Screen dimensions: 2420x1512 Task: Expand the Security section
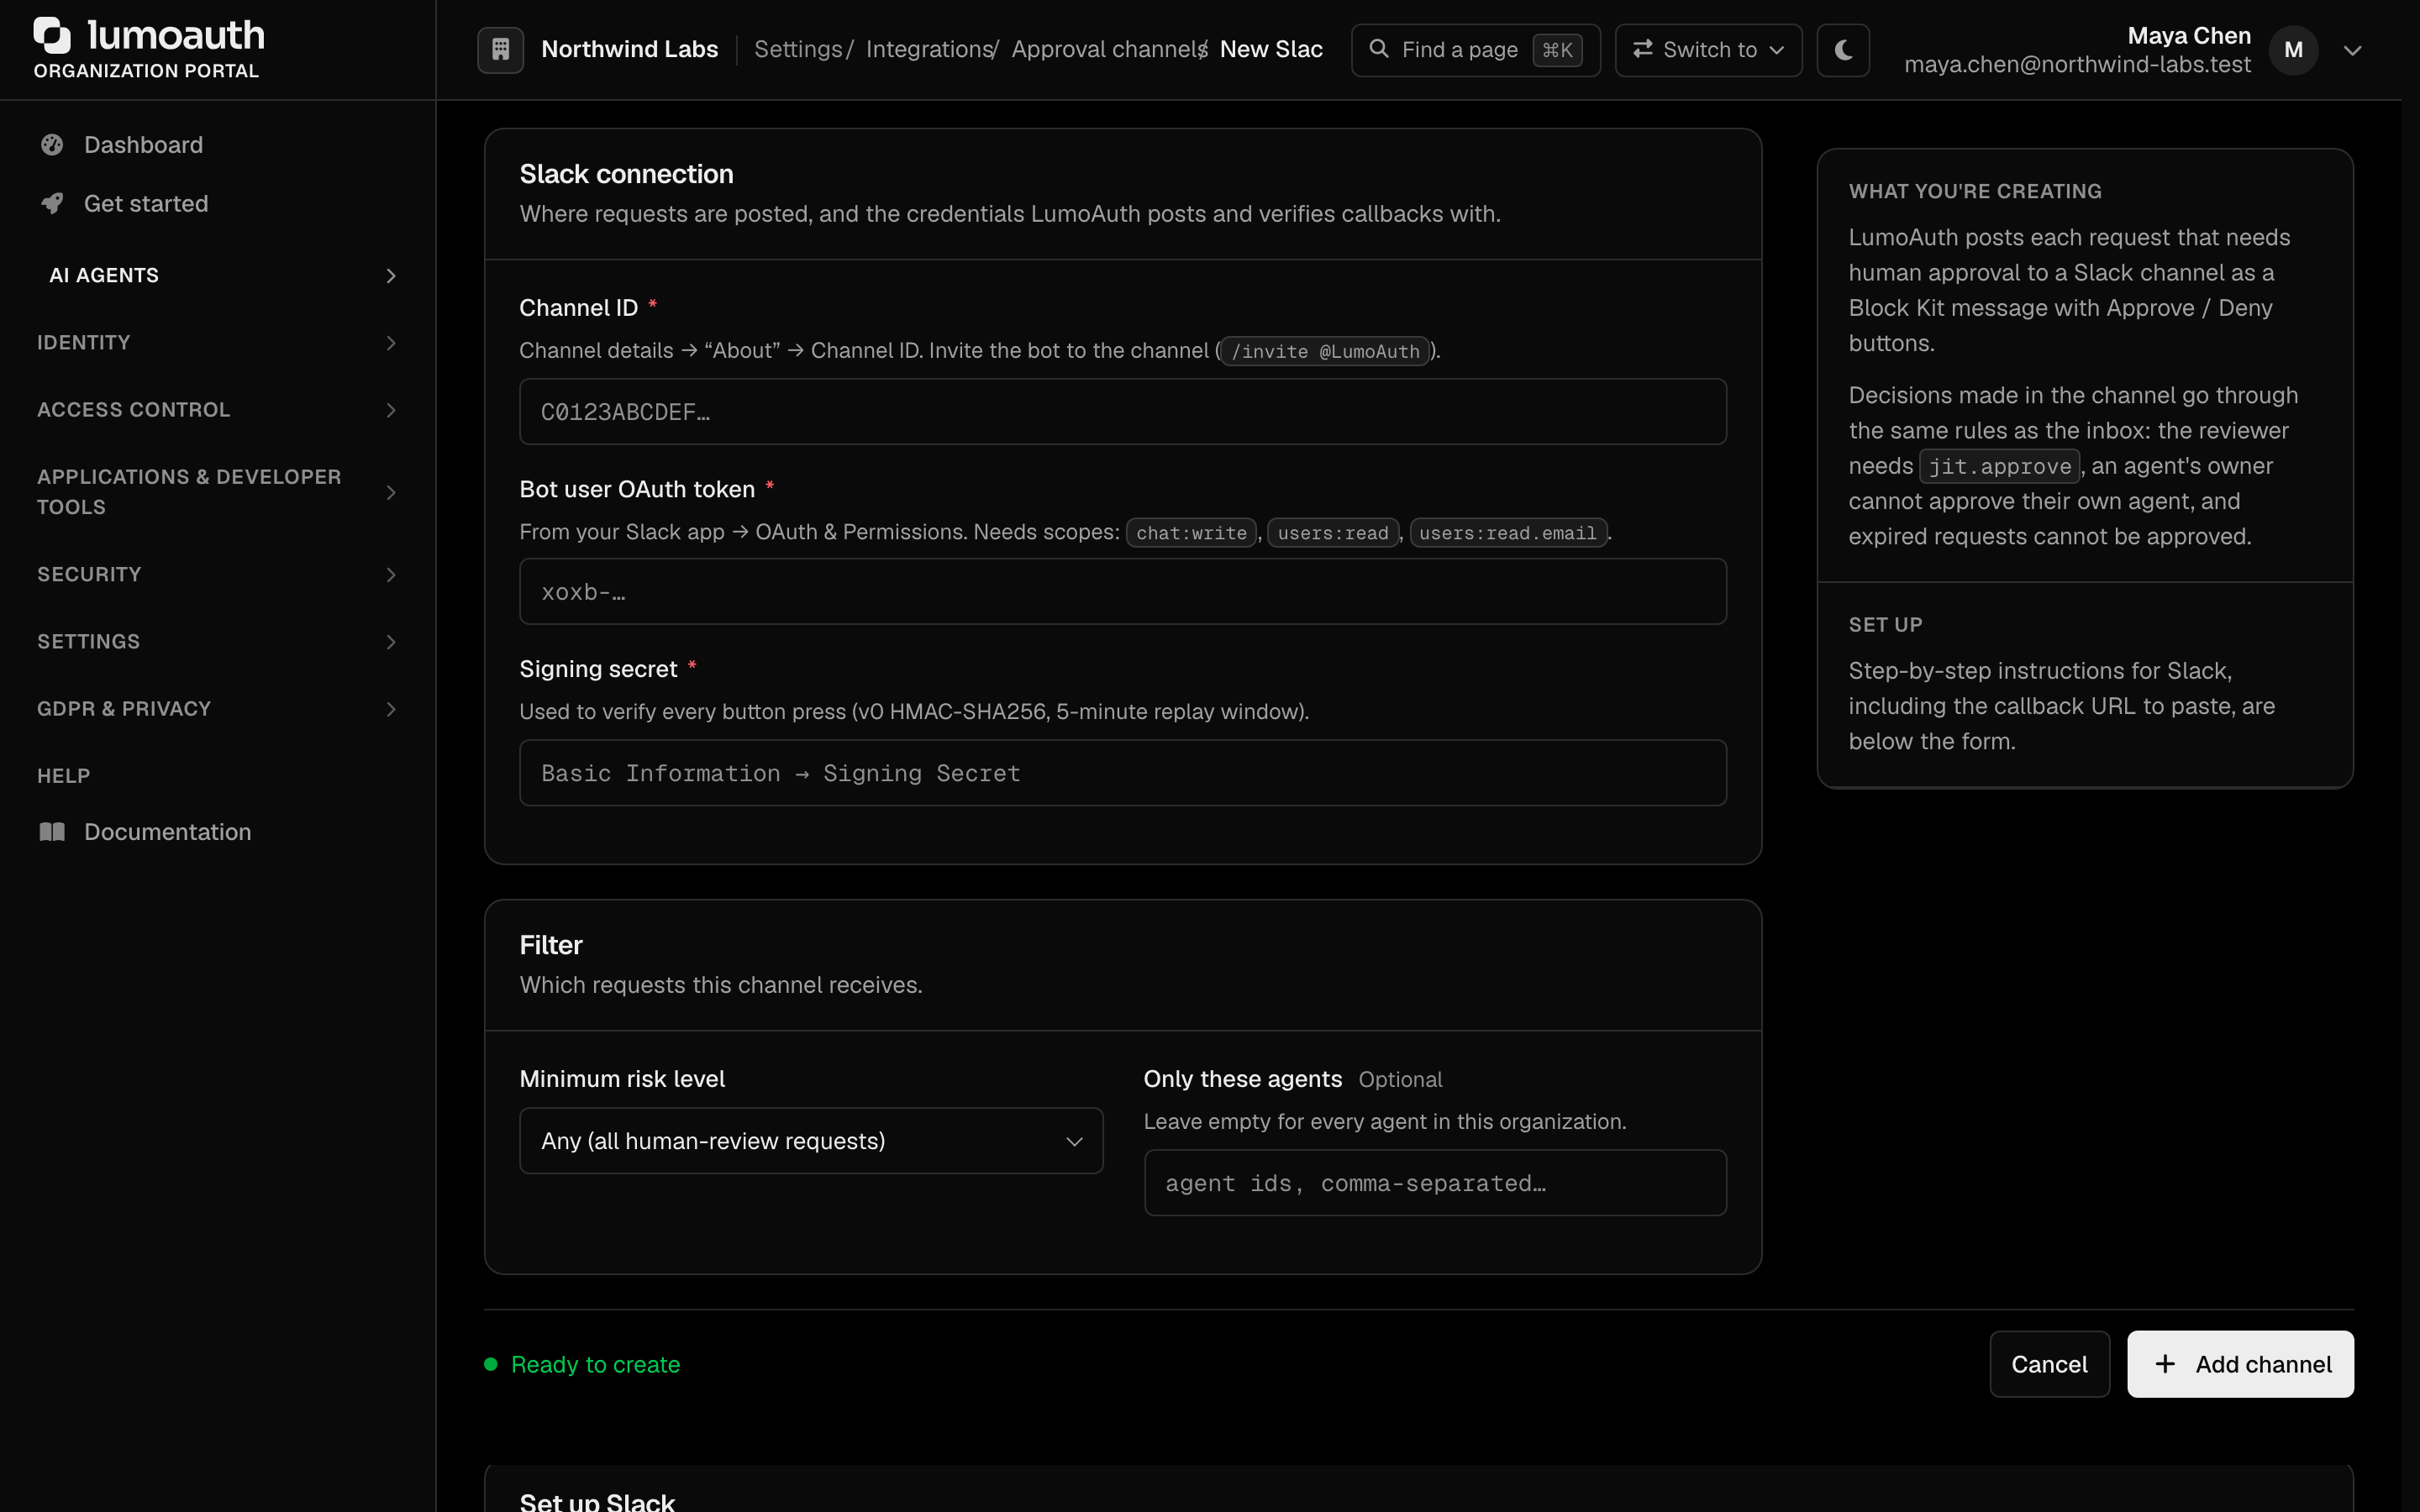tap(218, 575)
